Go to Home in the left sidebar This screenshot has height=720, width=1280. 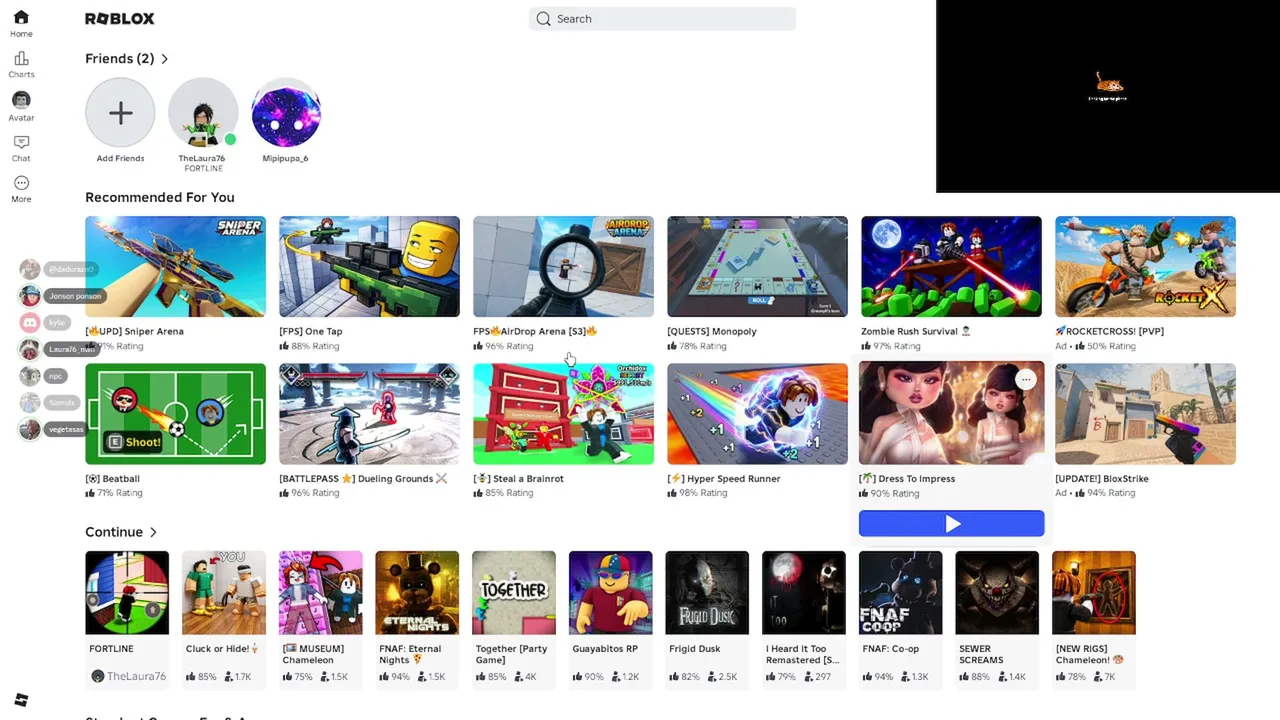click(x=21, y=23)
